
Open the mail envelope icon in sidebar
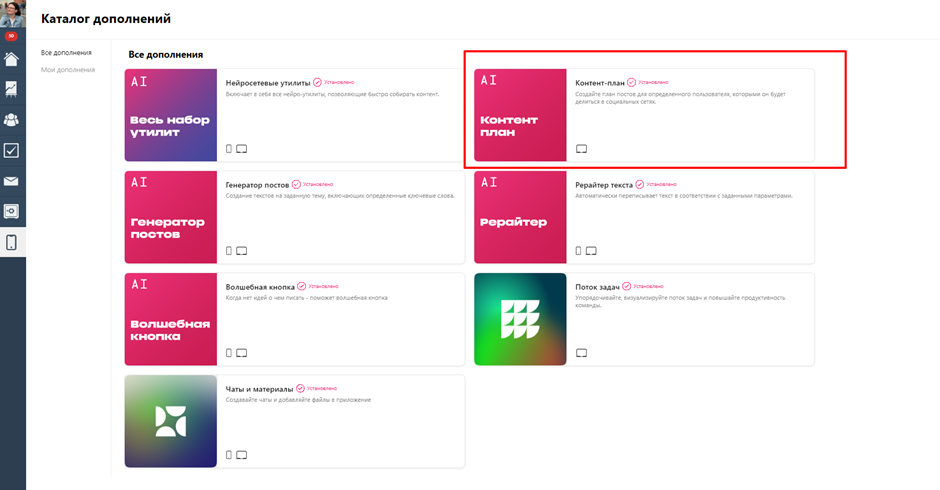pos(11,181)
